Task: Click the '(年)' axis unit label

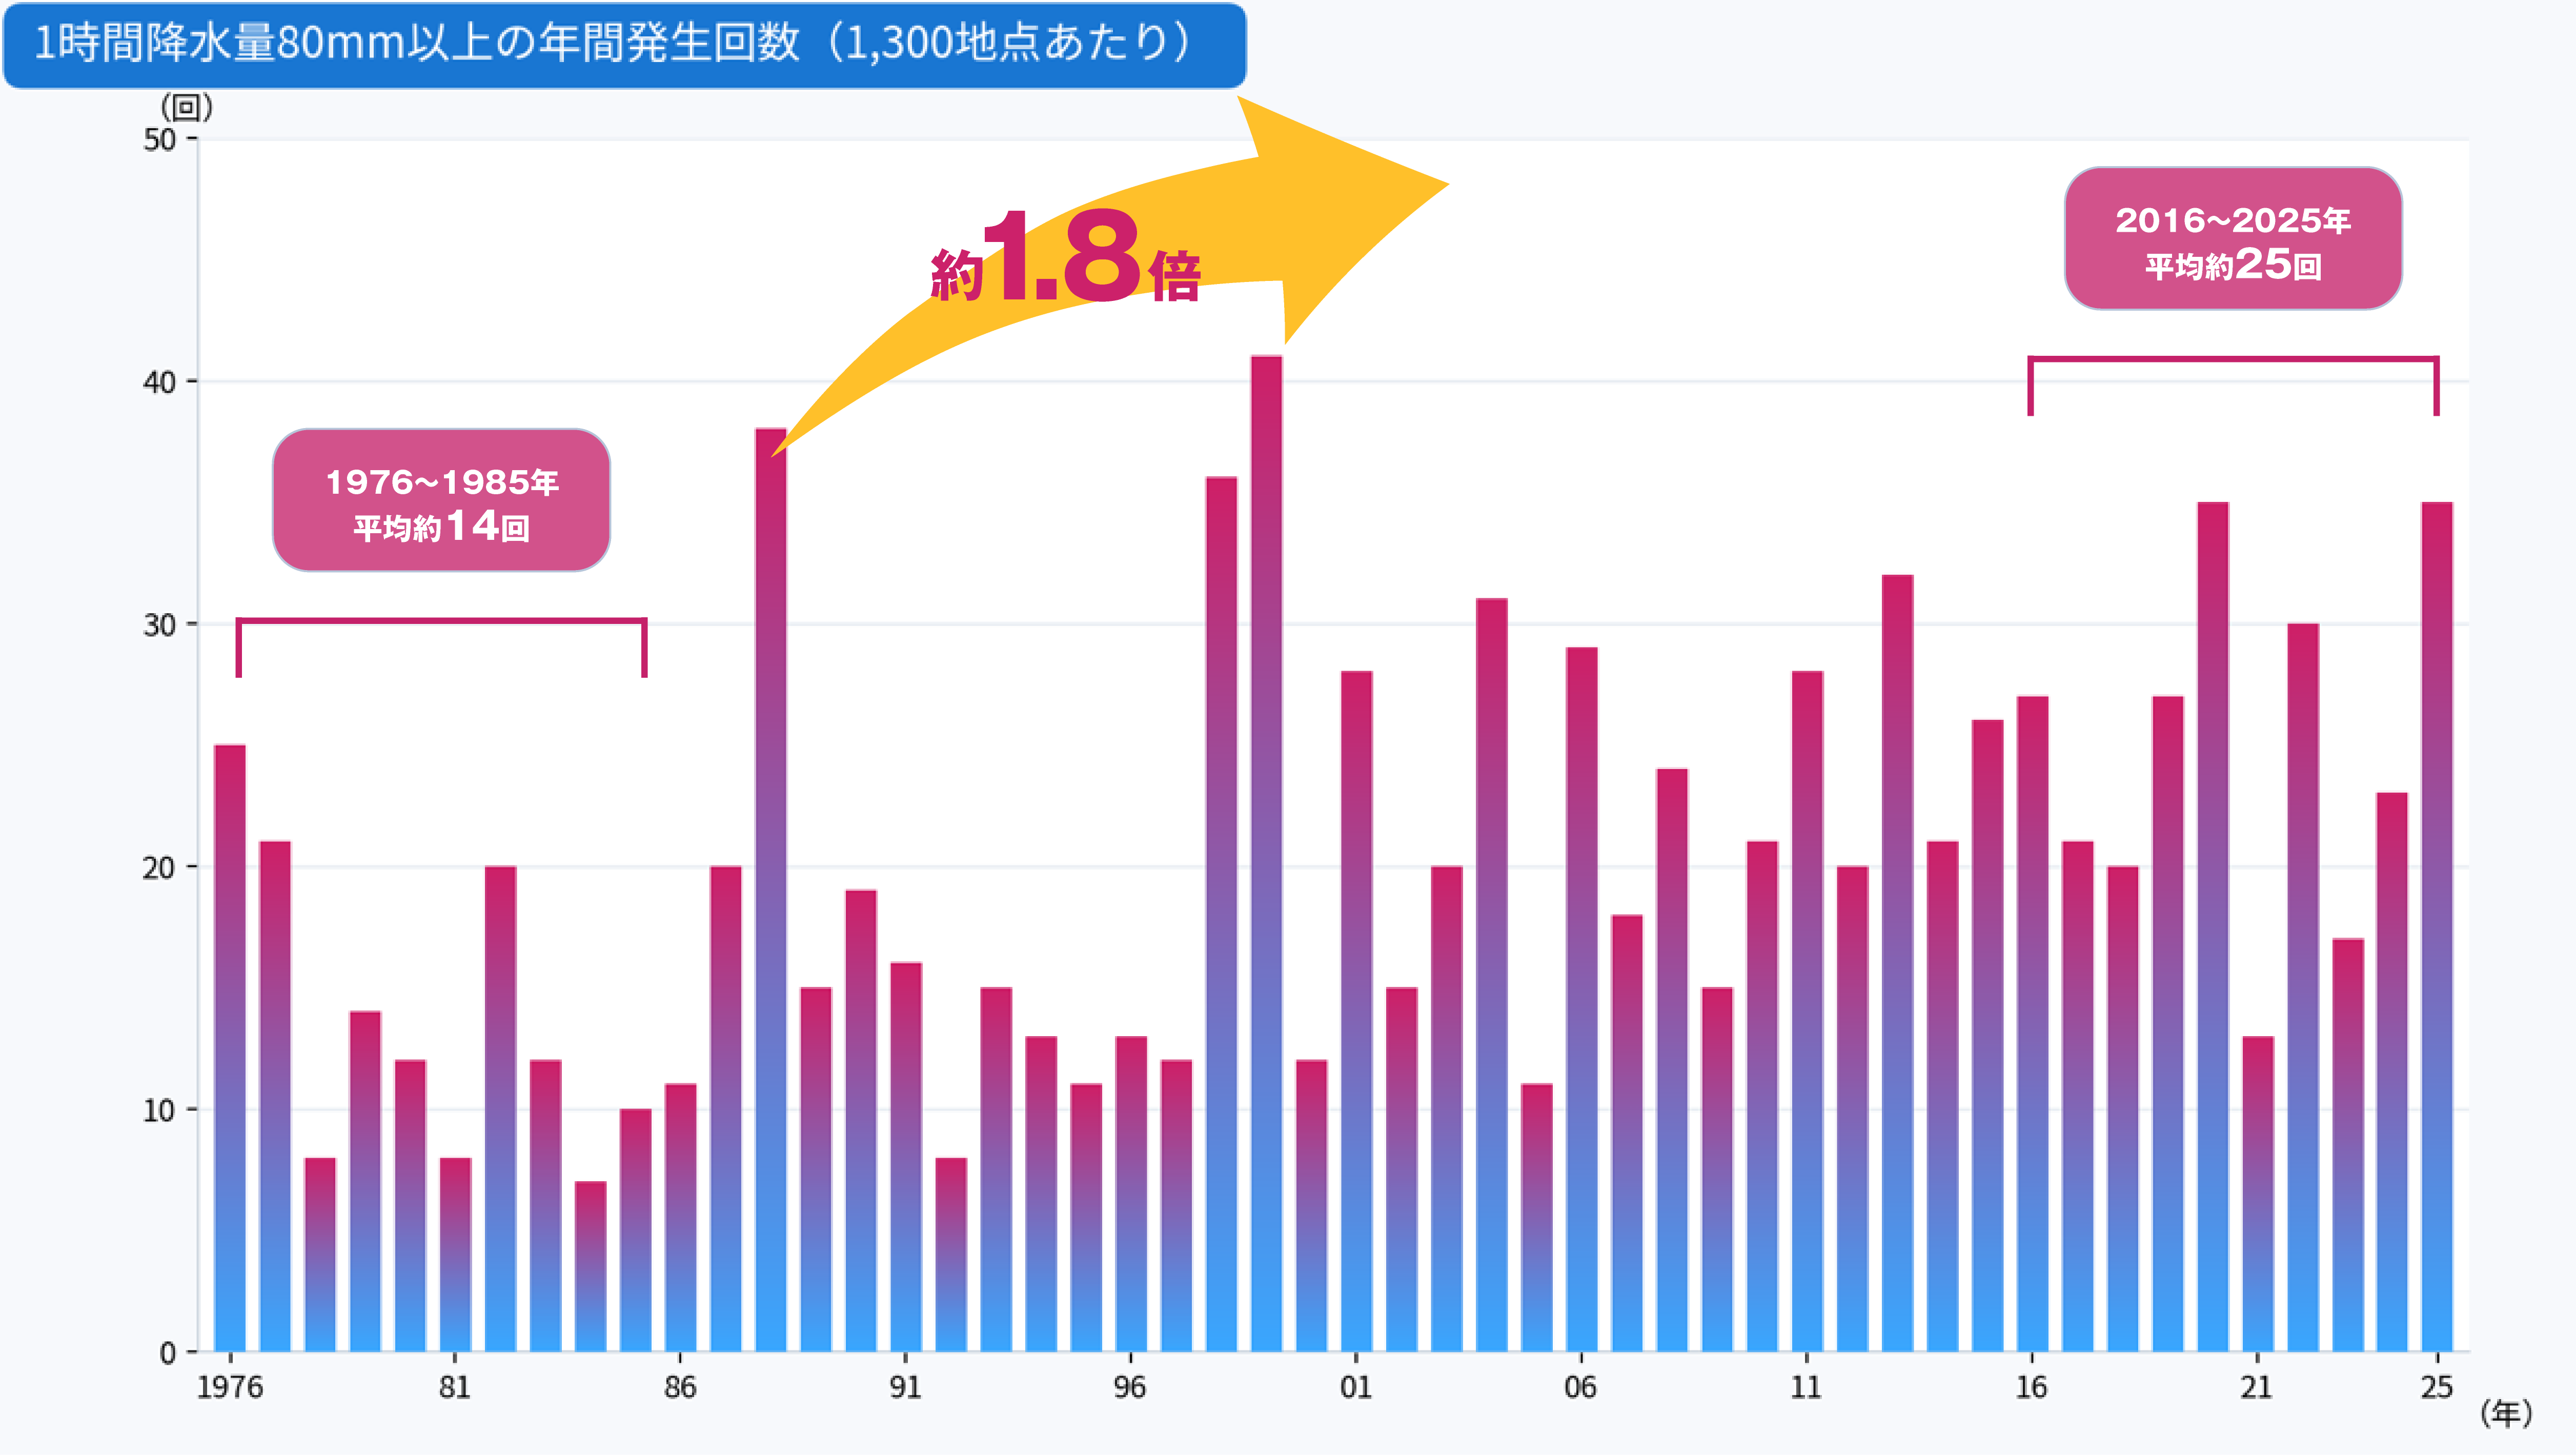Action: click(x=2506, y=1413)
